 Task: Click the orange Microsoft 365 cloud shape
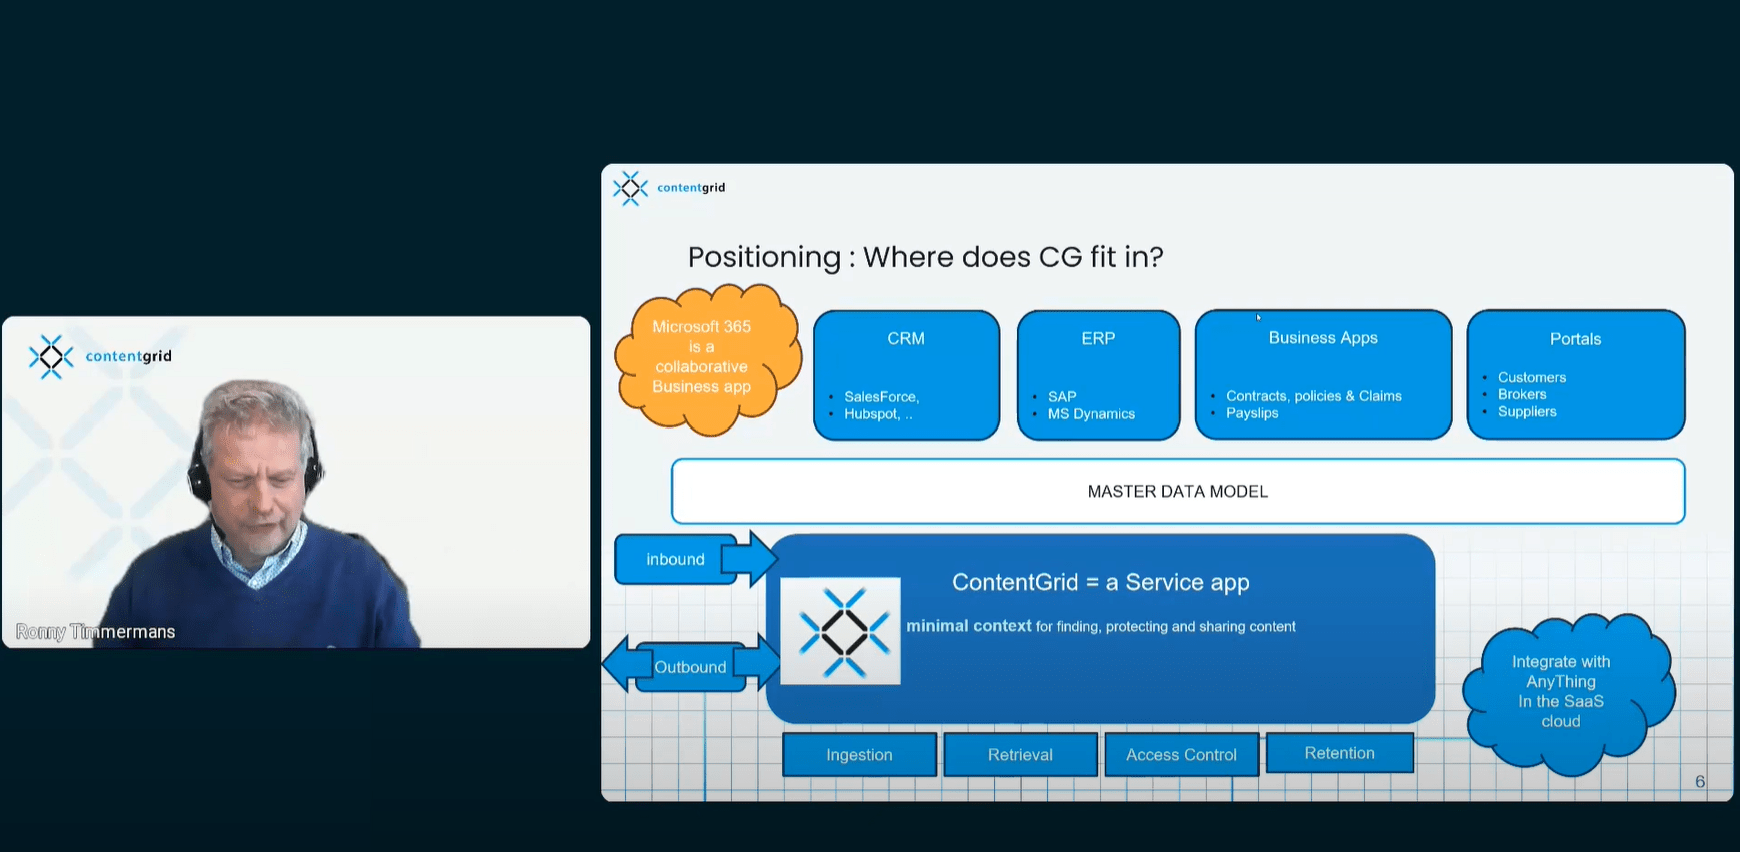click(x=702, y=357)
